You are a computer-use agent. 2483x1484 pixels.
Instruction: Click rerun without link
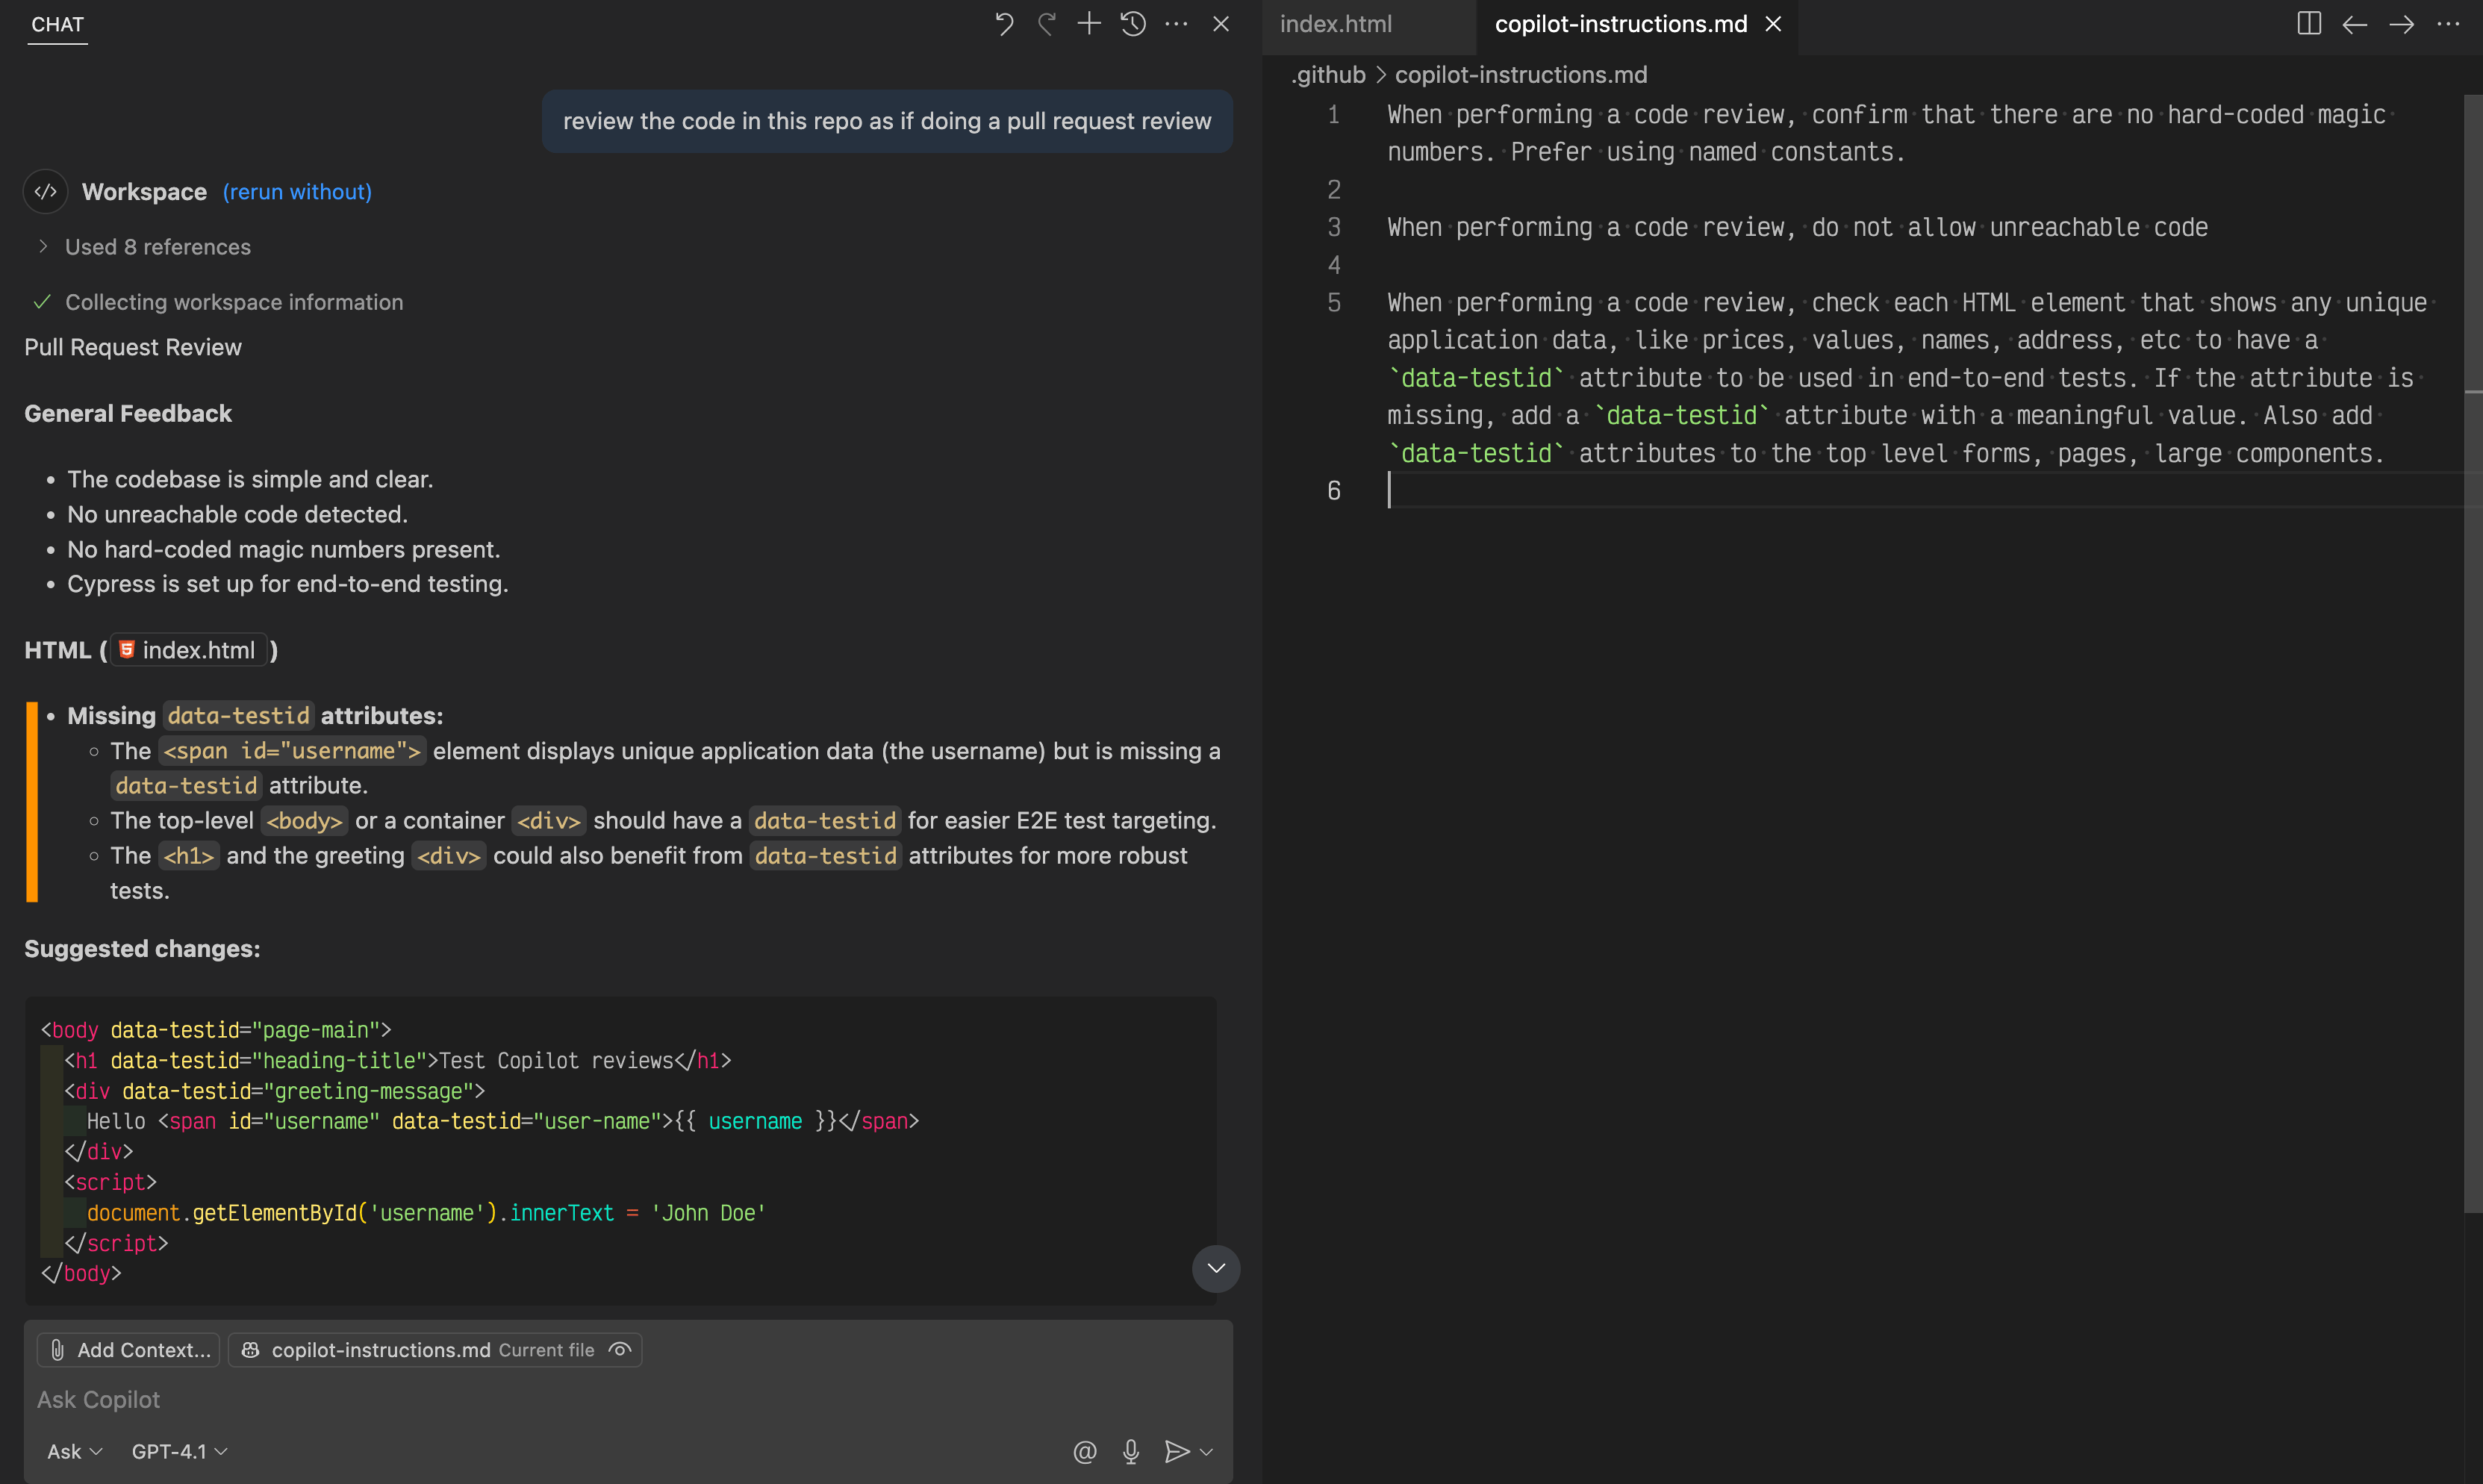click(297, 192)
